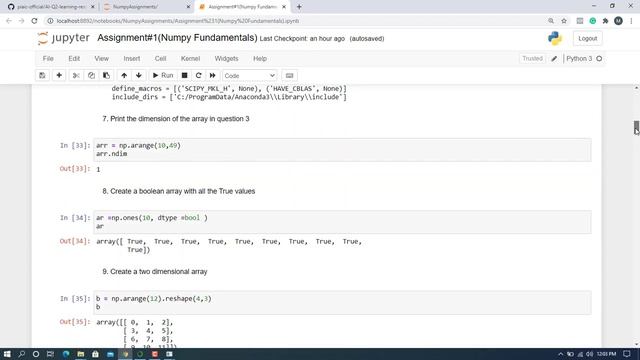640x360 pixels.
Task: Click the vertical page scrollbar thumb
Action: tap(636, 127)
